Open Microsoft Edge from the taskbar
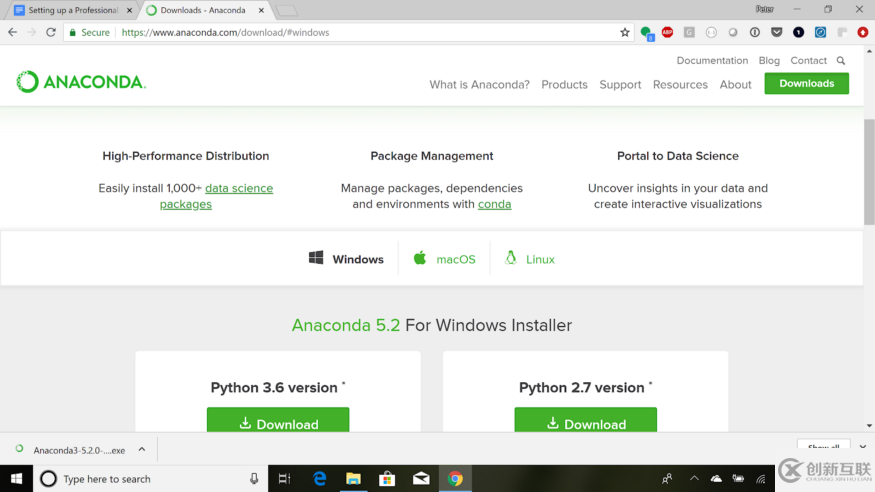The image size is (875, 492). pyautogui.click(x=320, y=479)
